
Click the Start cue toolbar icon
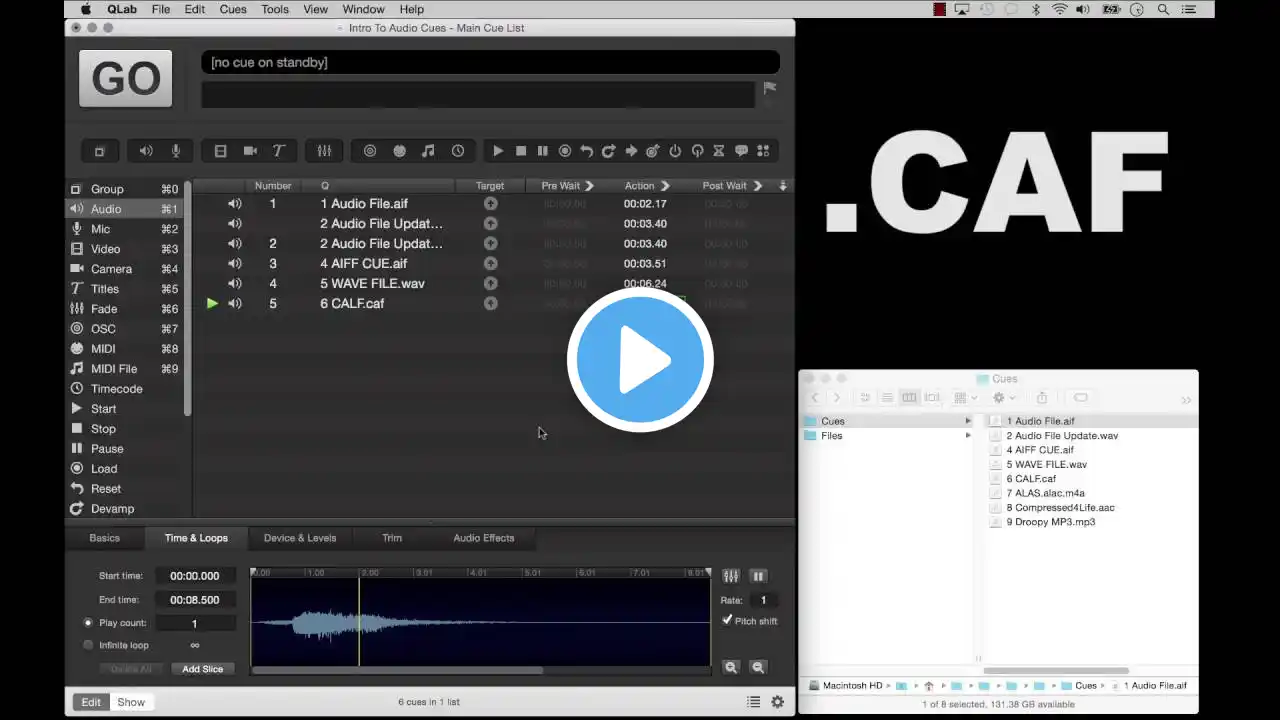(498, 151)
